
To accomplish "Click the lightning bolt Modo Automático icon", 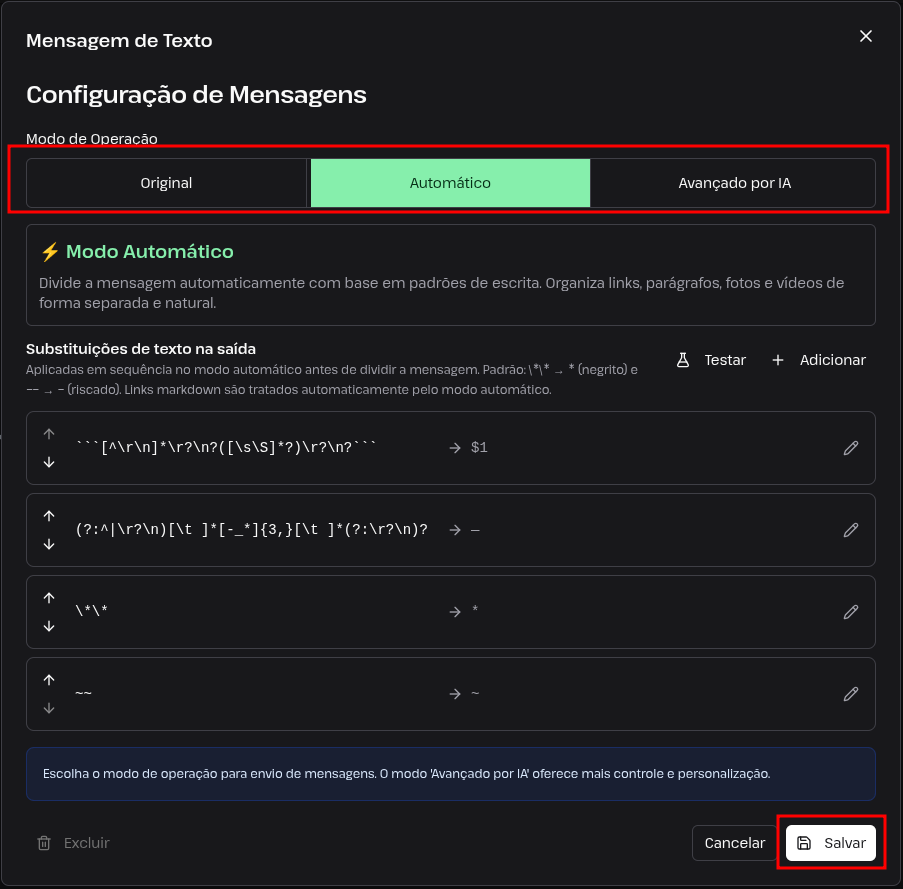I will [x=50, y=252].
